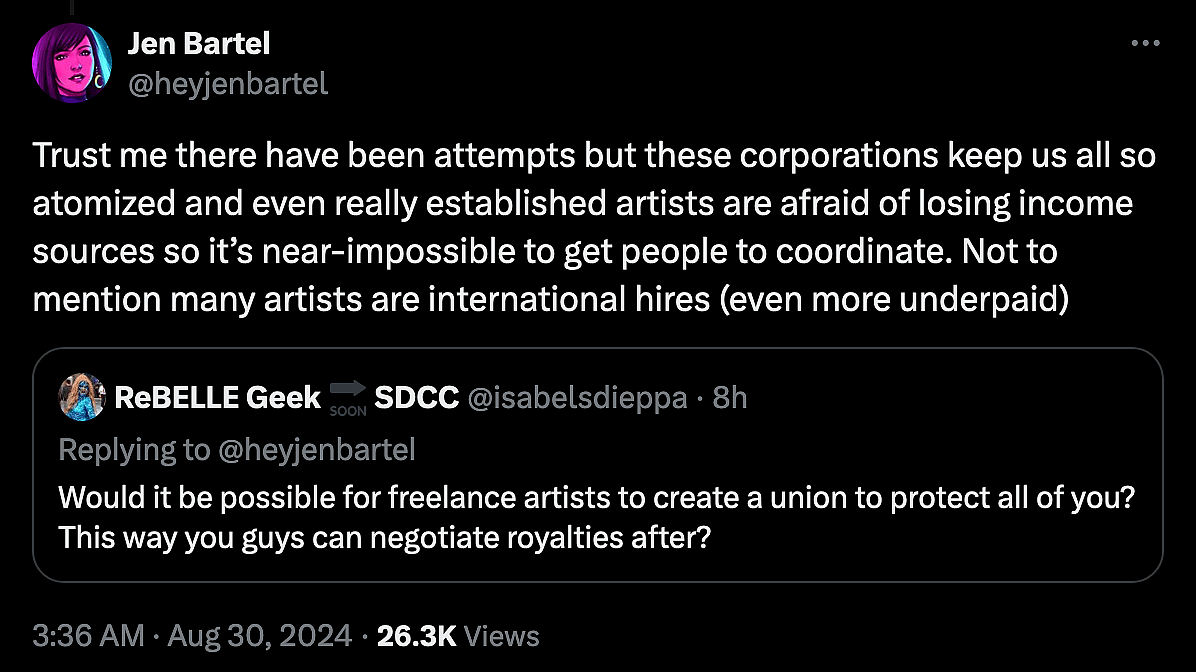Click the Jen Bartel display name
The image size is (1196, 672).
(x=199, y=43)
